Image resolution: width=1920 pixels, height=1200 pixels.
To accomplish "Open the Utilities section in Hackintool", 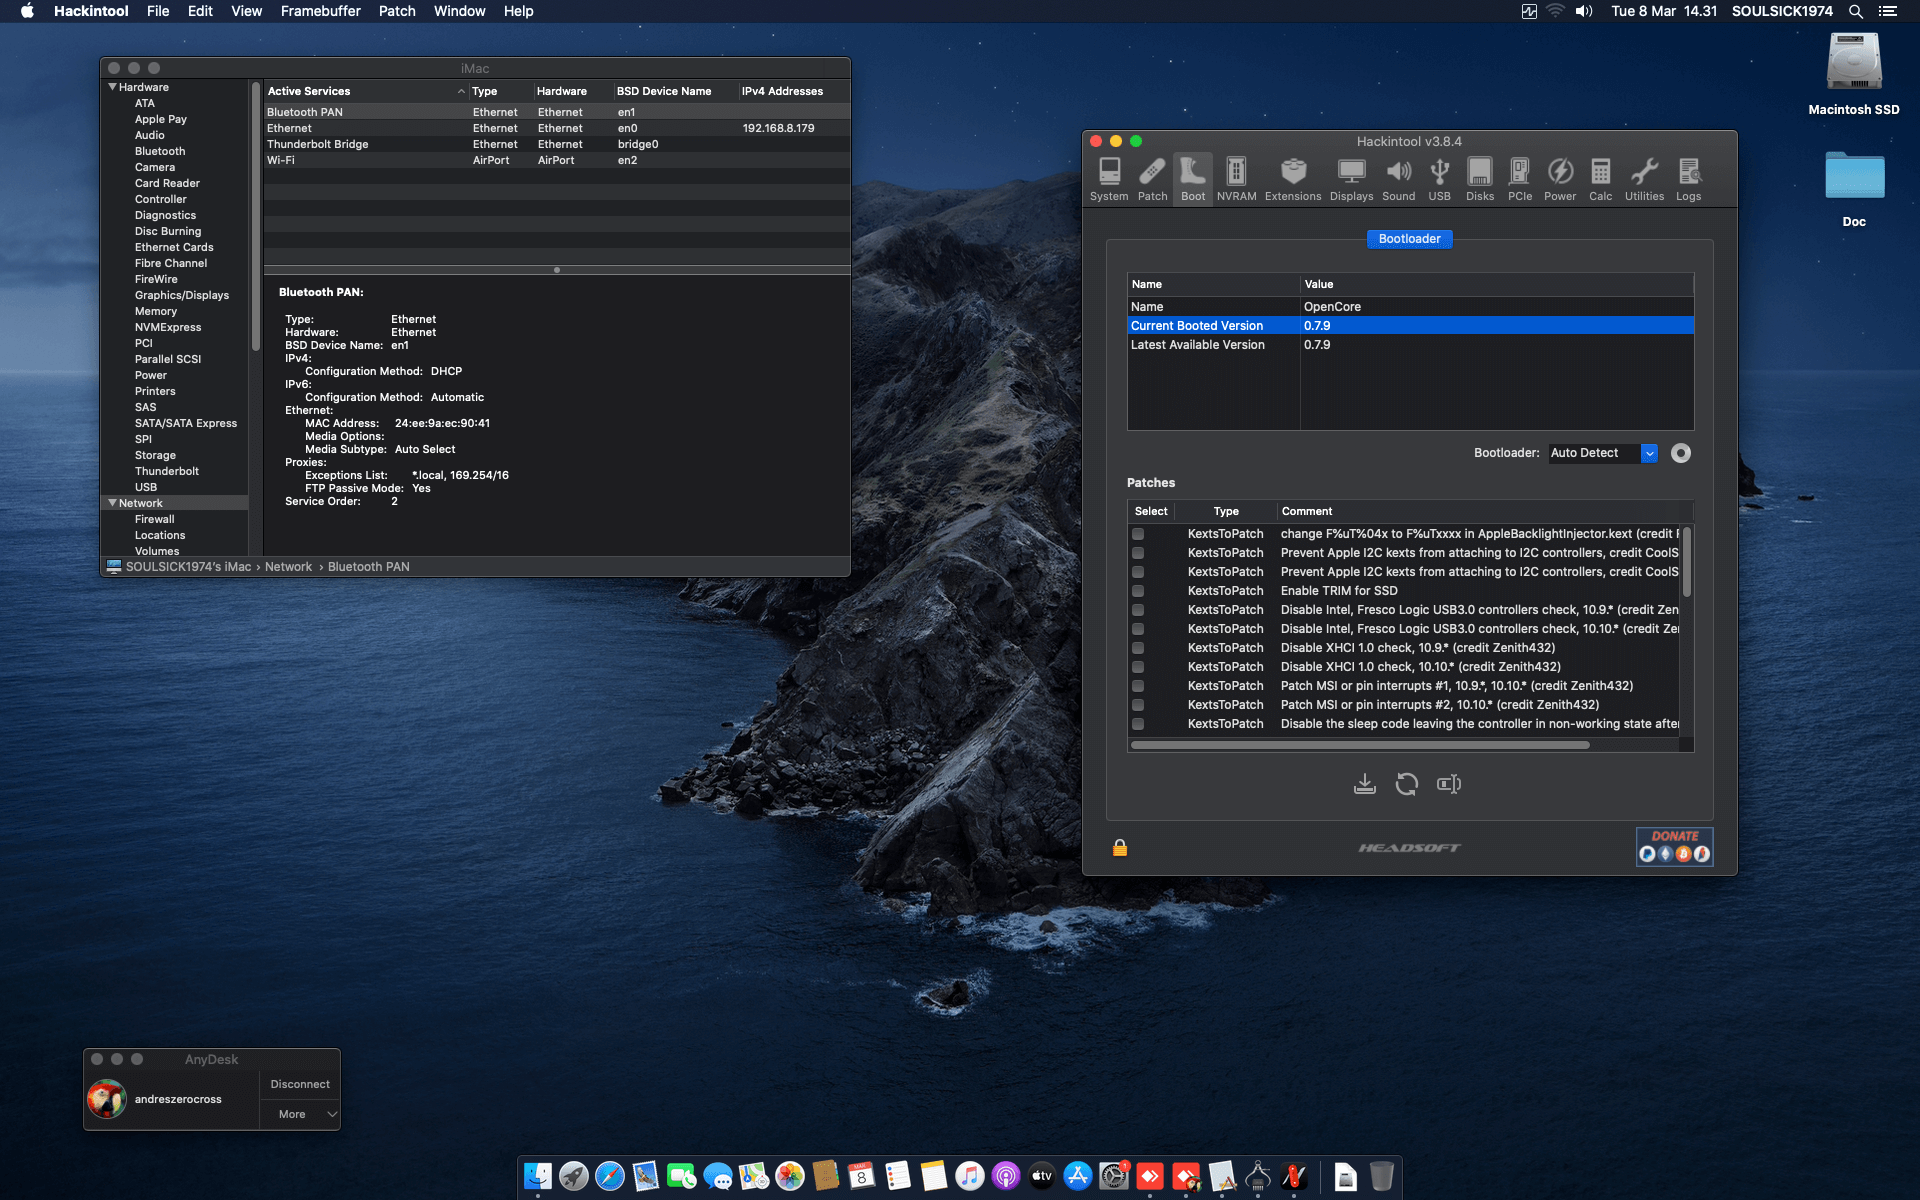I will coord(1644,179).
